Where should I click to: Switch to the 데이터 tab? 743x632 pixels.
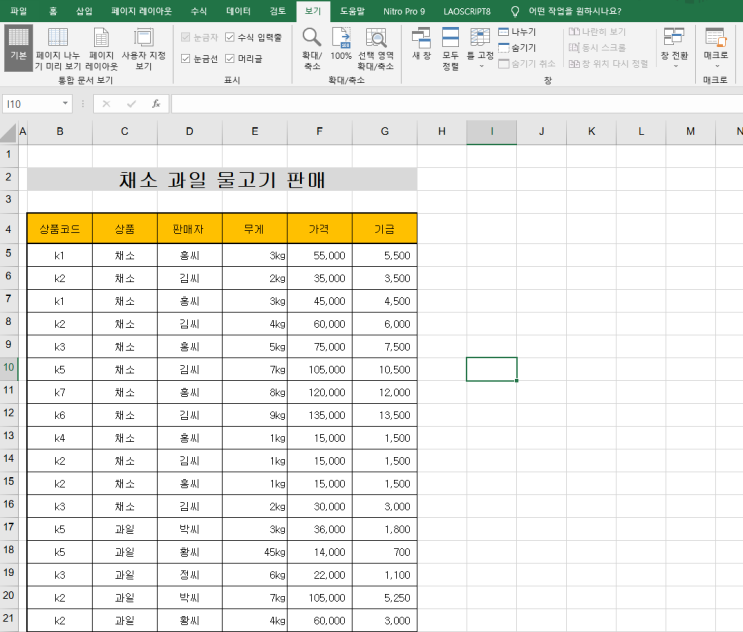tap(238, 11)
